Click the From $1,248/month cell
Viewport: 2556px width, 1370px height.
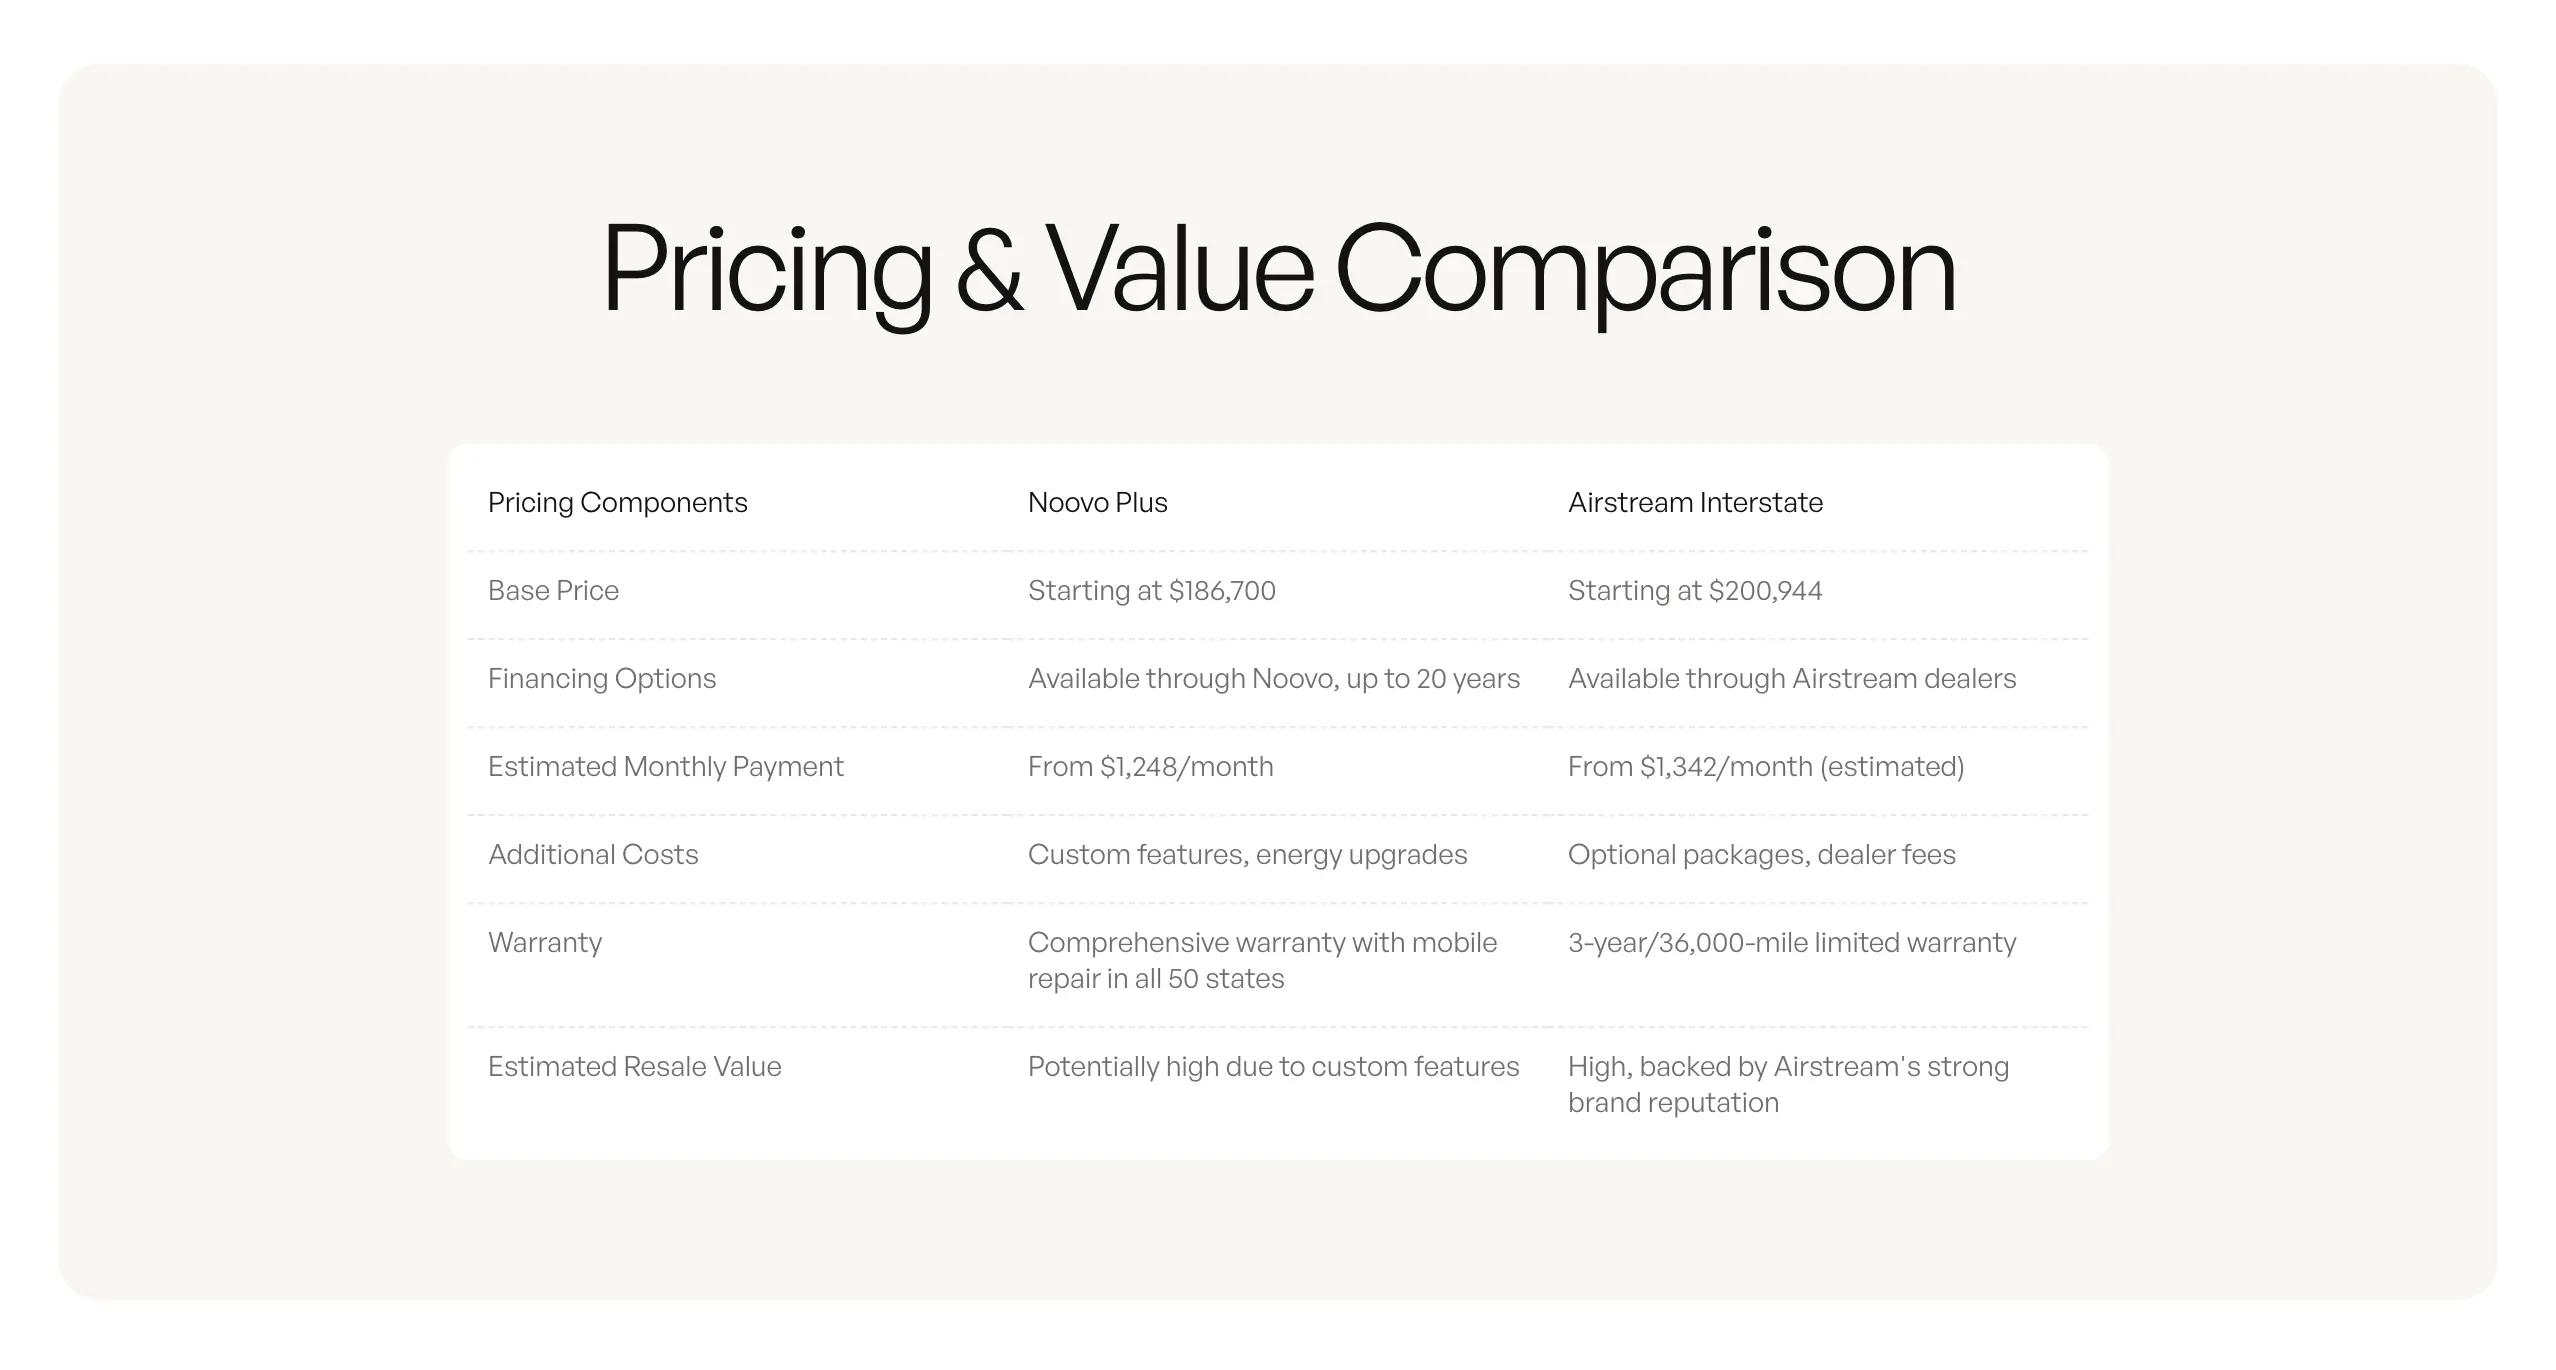tap(1151, 766)
